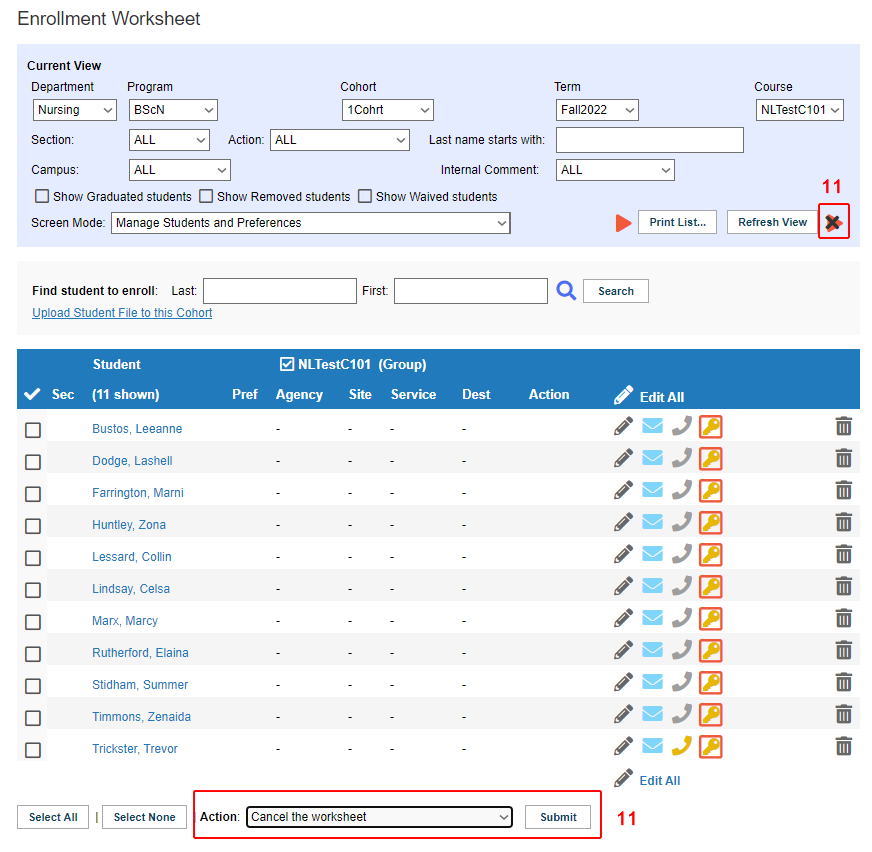This screenshot has height=852, width=872.
Task: Click the yellow phone icon for Trickster, Trevor
Action: pos(681,746)
